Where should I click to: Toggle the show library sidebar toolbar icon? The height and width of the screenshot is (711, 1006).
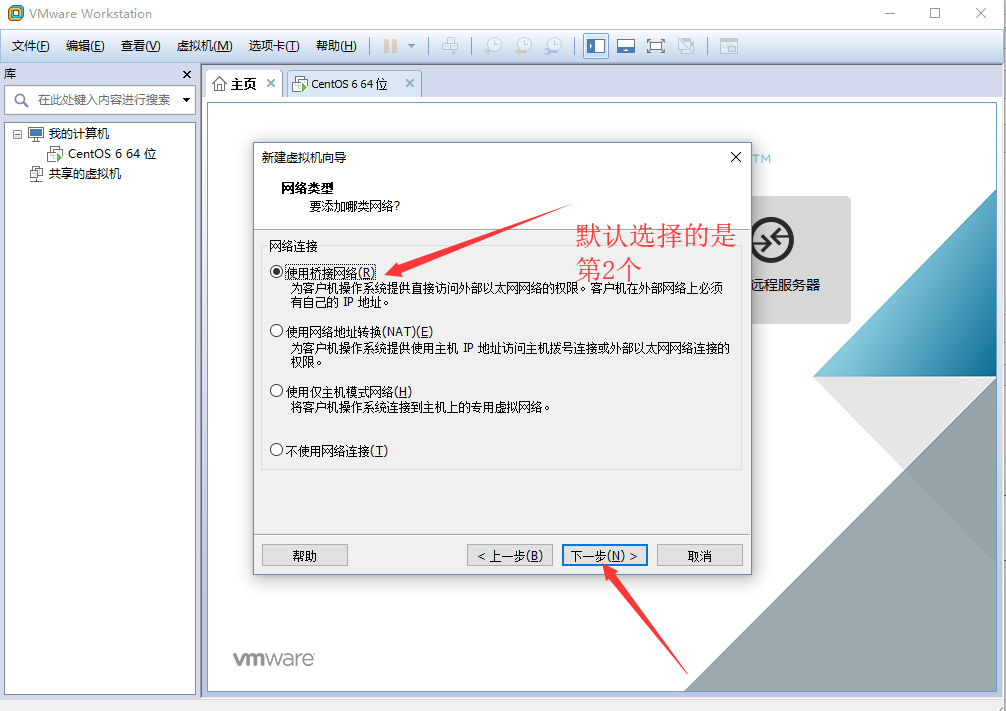[x=596, y=46]
